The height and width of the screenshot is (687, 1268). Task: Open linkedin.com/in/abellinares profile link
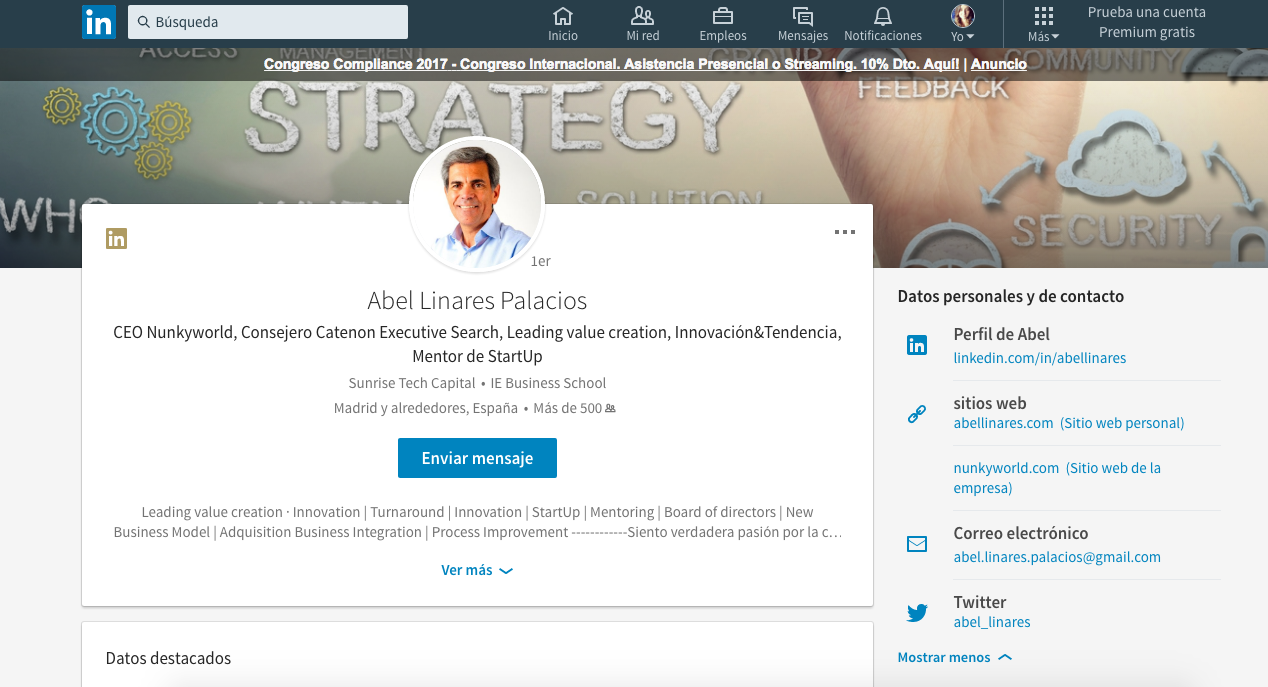click(x=1040, y=358)
